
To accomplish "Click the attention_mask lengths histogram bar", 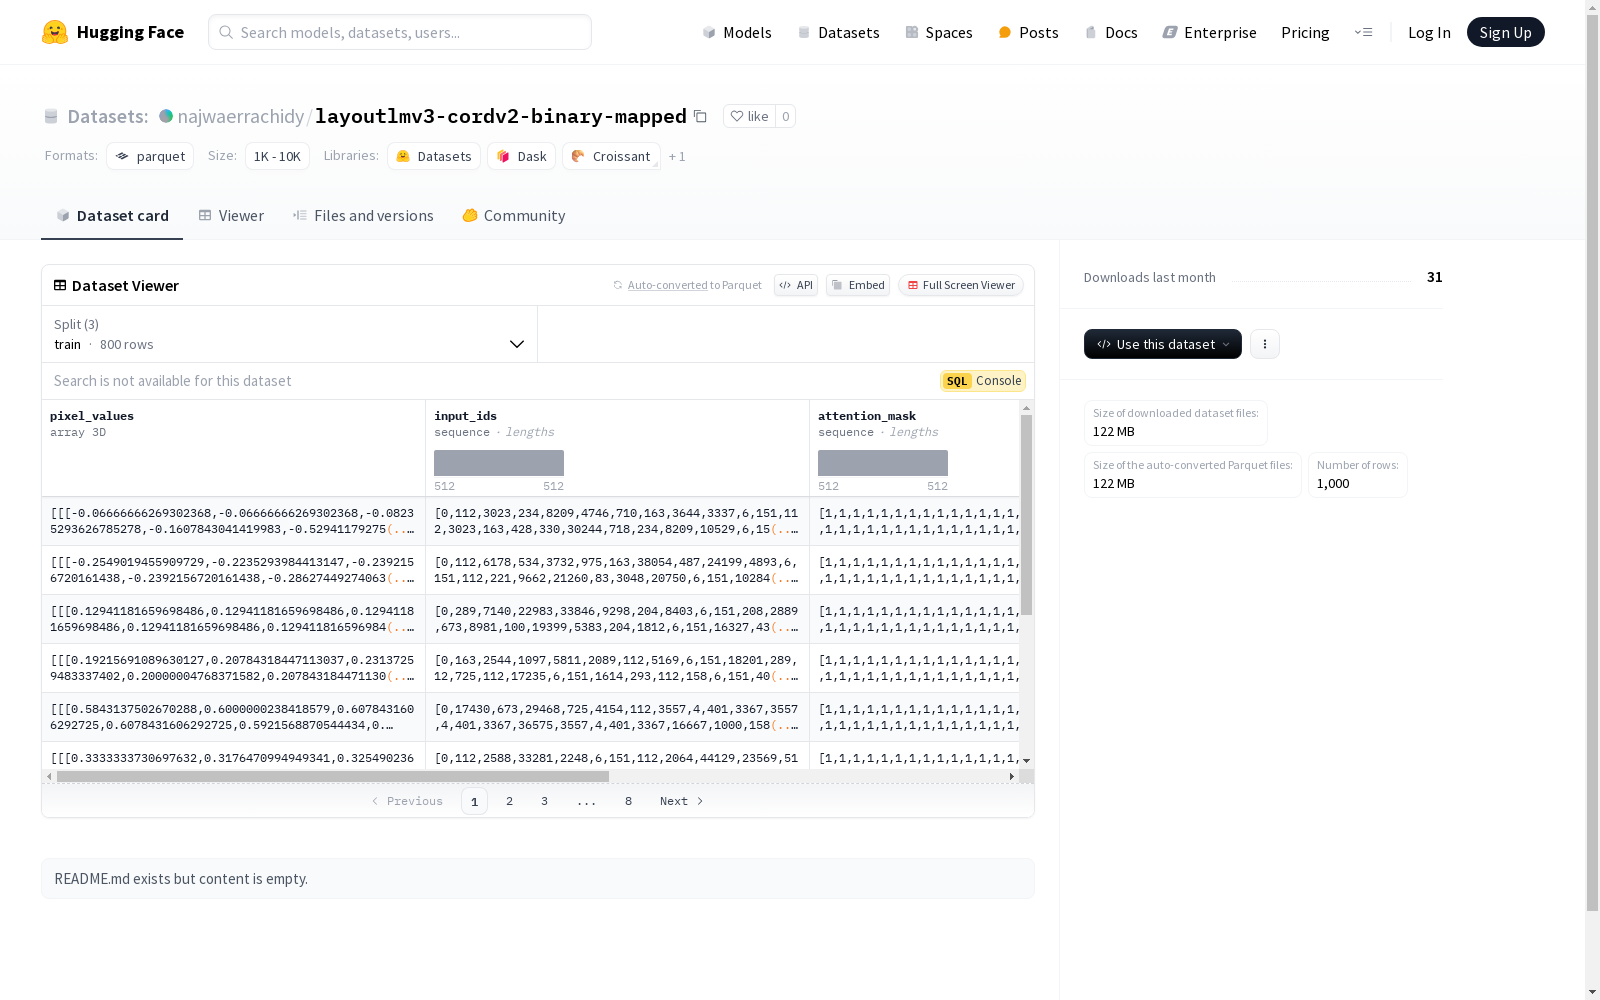I will pos(883,463).
